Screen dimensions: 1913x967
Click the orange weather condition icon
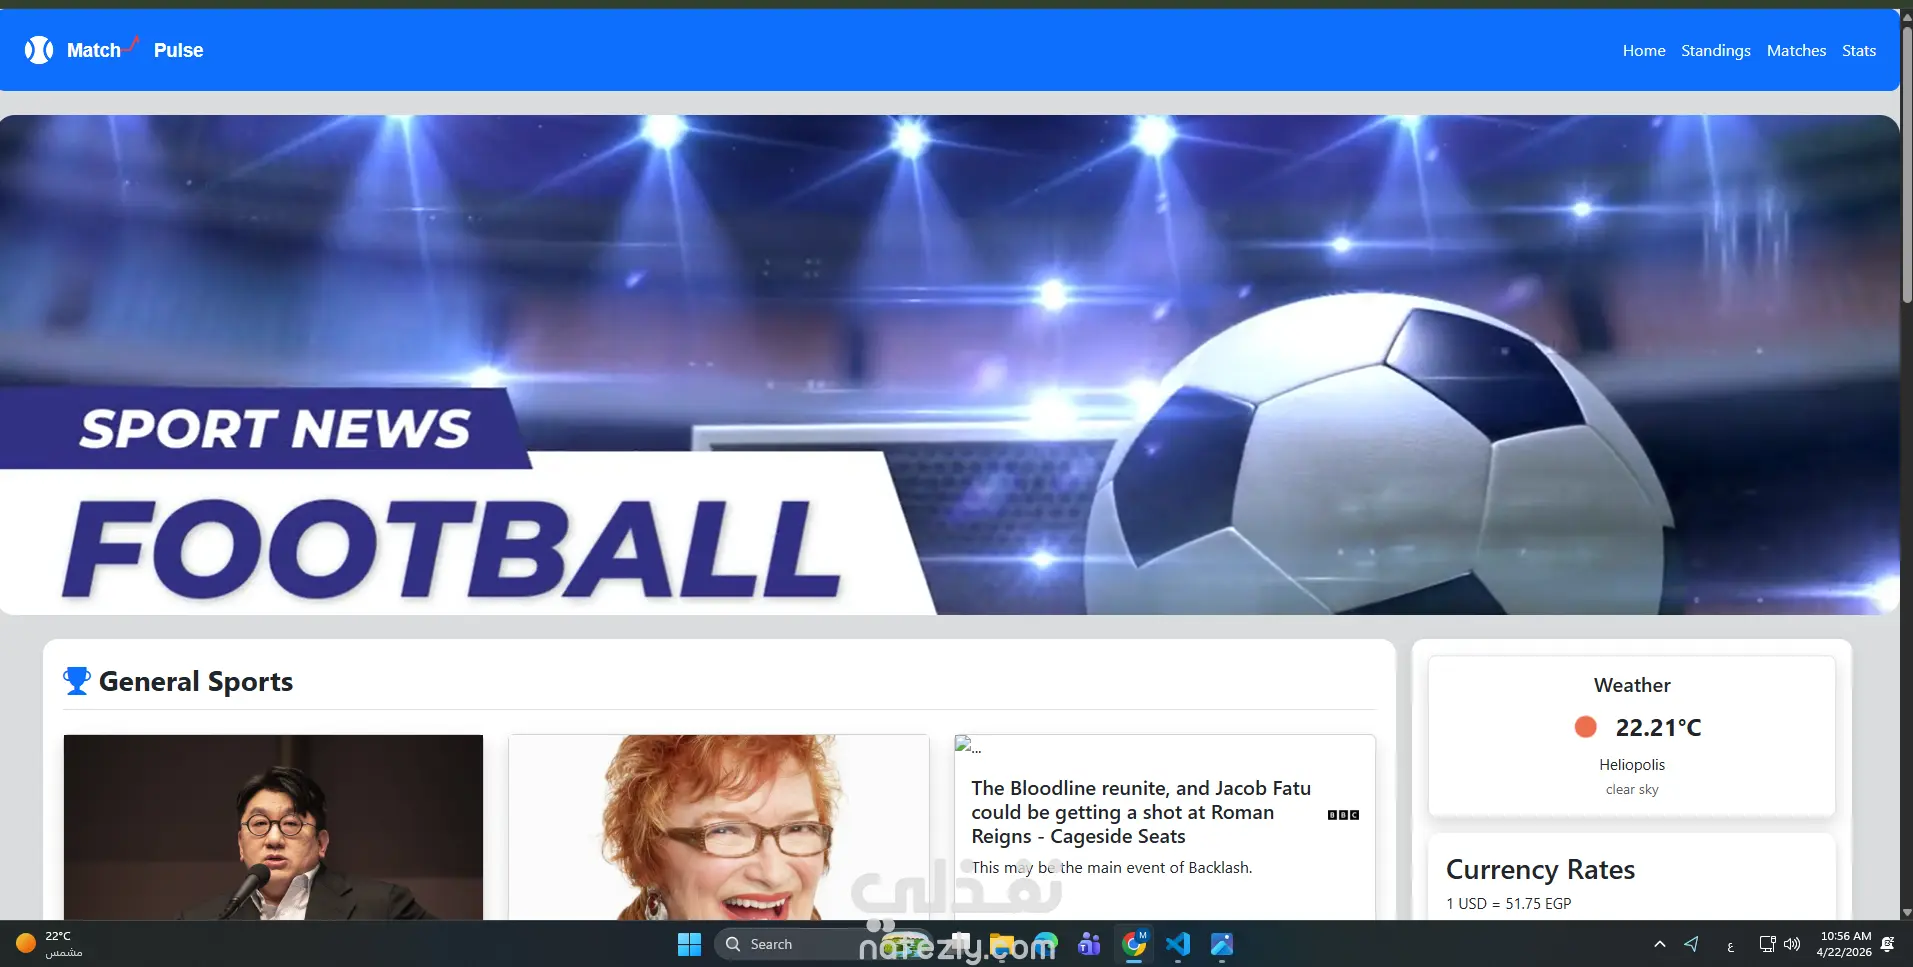coord(1585,727)
